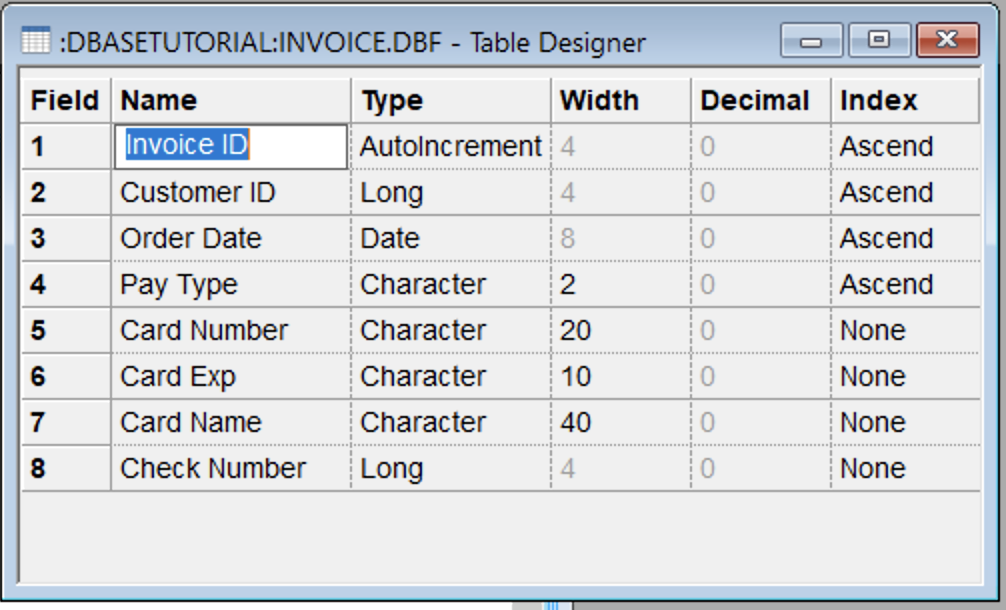
Task: Open Type dropdown for Order Date
Action: [x=450, y=239]
